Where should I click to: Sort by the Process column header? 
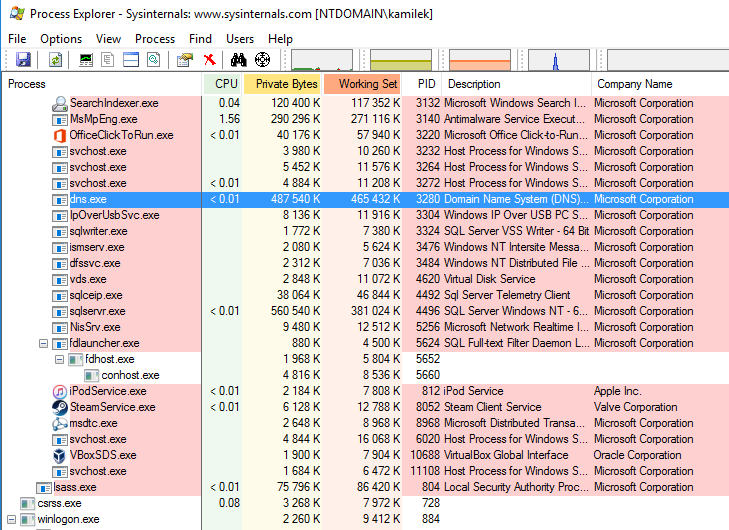101,84
